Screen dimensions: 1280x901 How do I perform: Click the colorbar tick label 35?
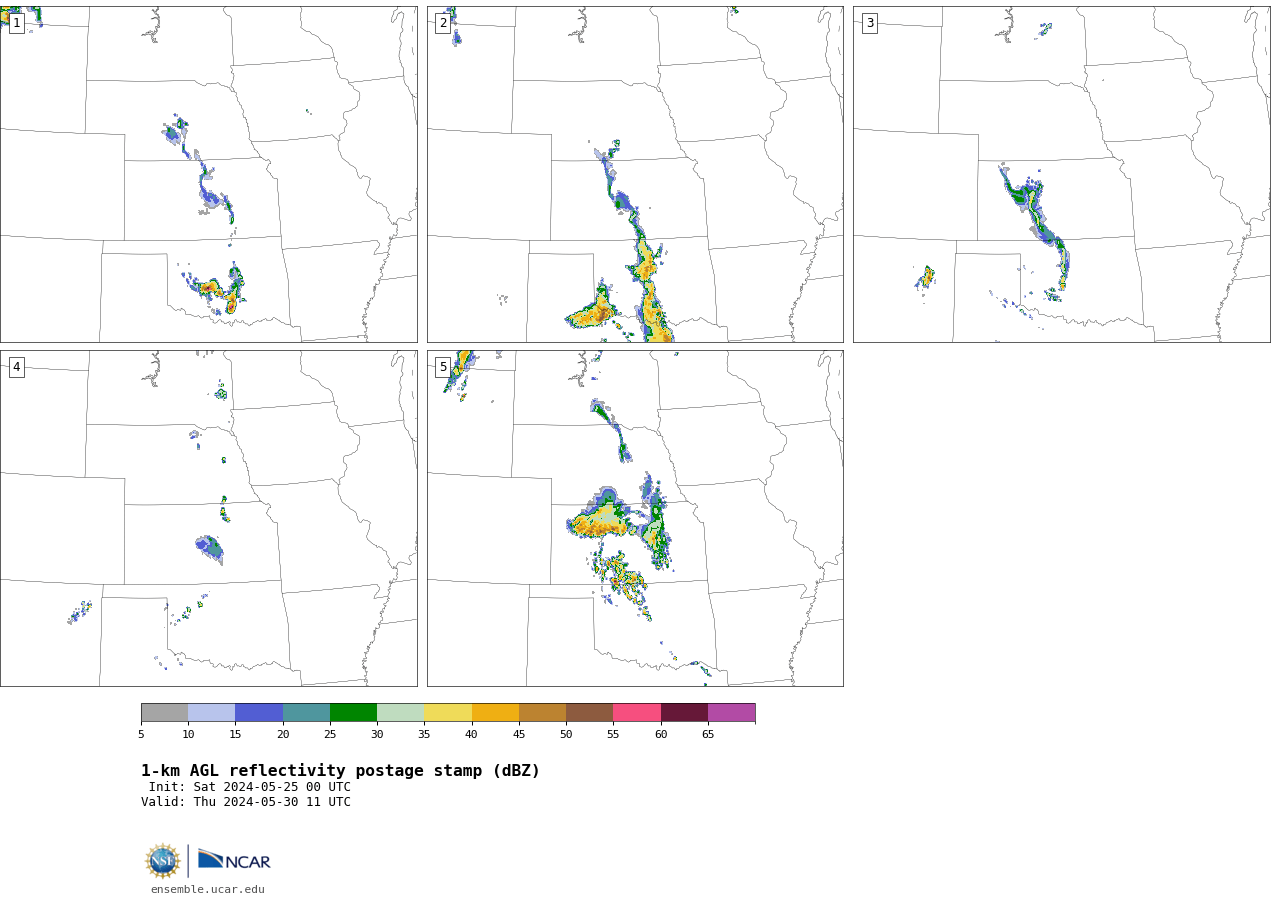(x=424, y=735)
